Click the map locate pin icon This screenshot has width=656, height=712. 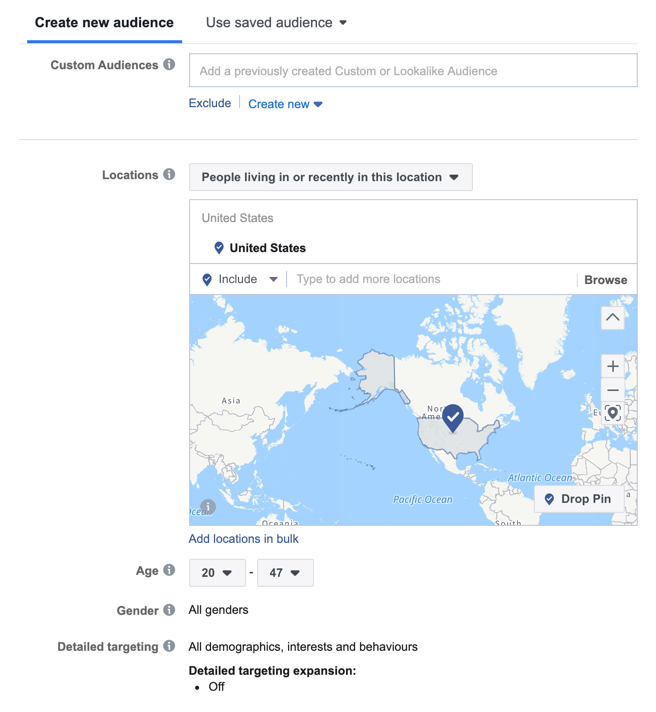tap(612, 414)
